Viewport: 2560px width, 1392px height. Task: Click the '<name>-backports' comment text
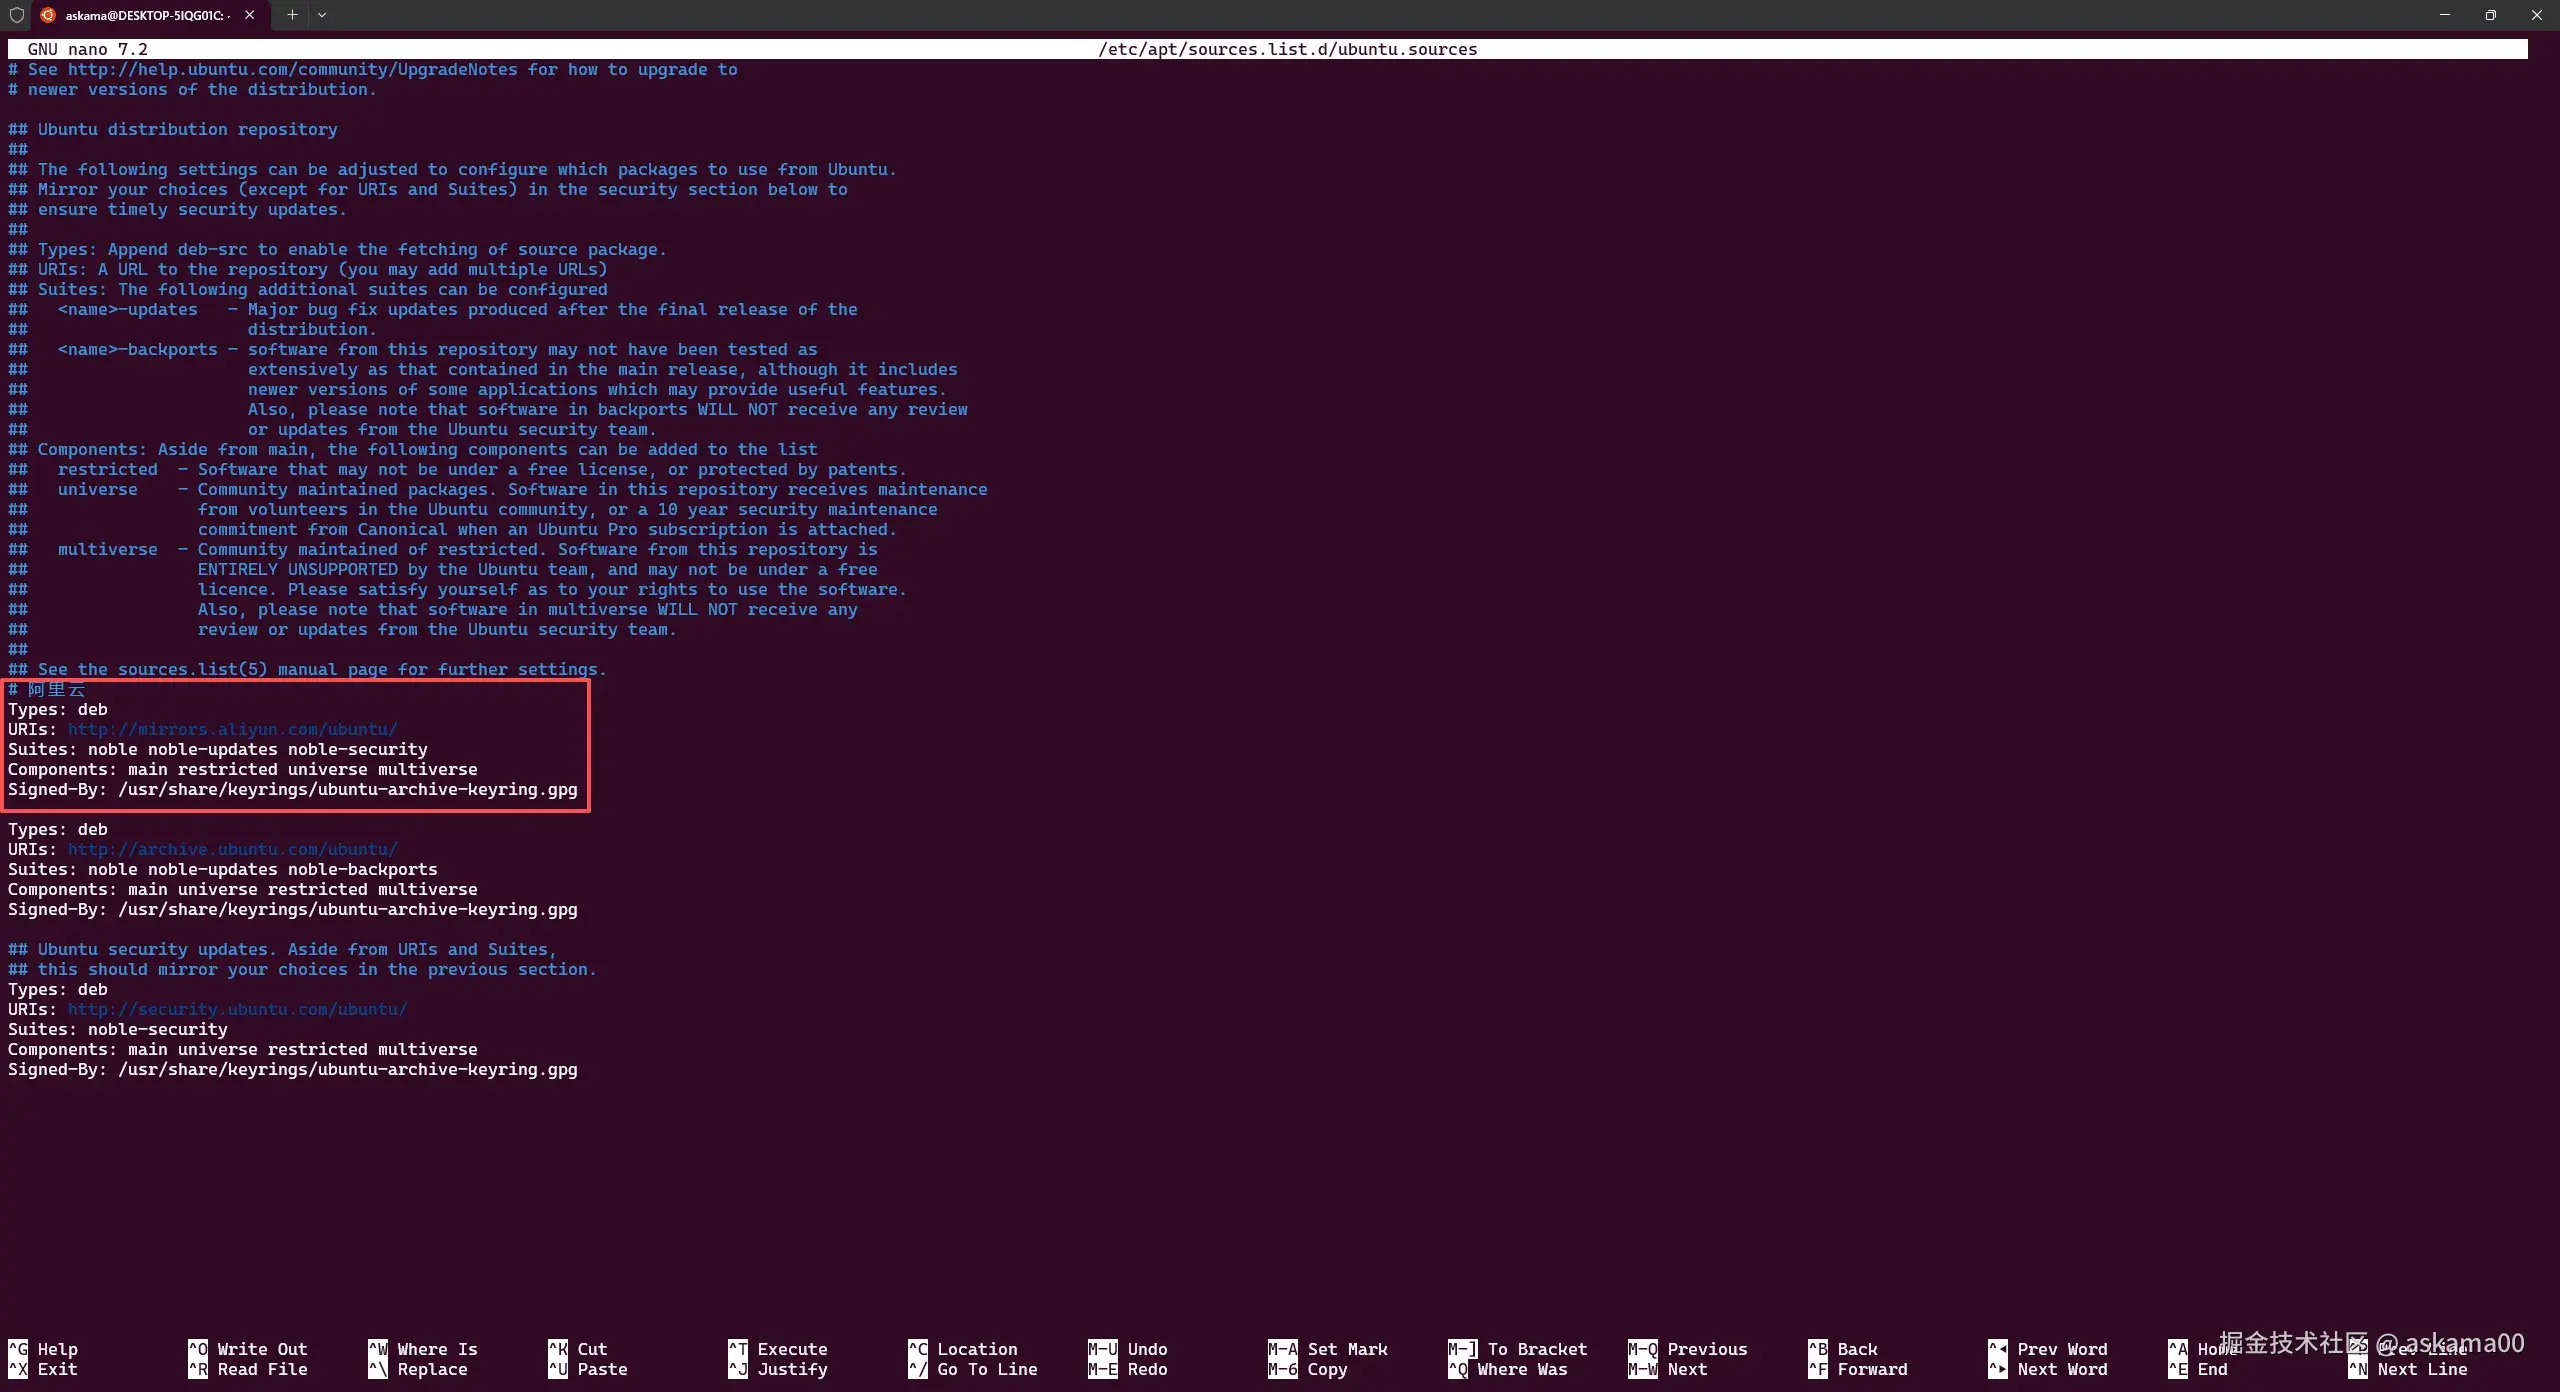(138, 350)
